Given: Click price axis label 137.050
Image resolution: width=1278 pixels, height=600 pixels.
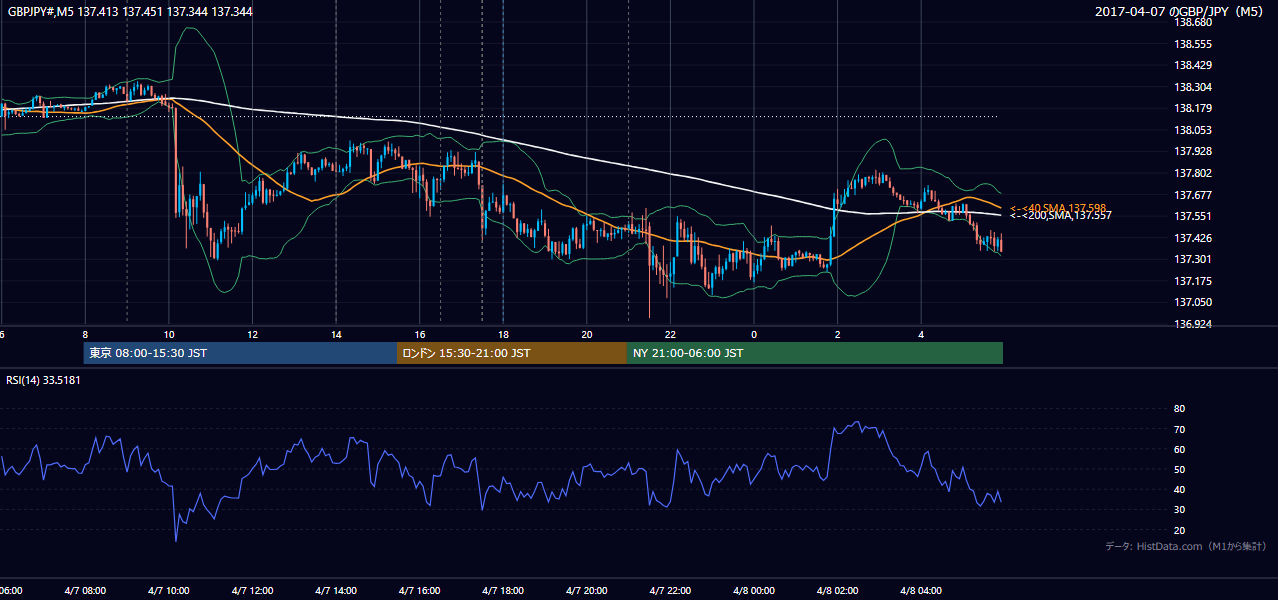Looking at the screenshot, I should [x=1193, y=302].
